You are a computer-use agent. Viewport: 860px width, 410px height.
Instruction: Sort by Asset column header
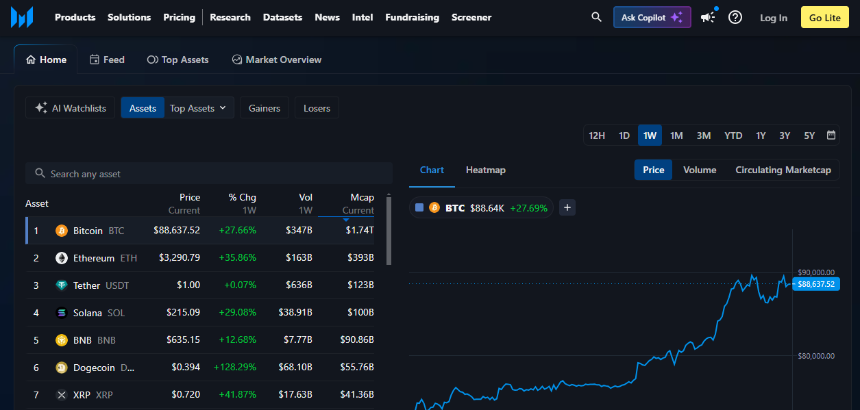point(37,204)
